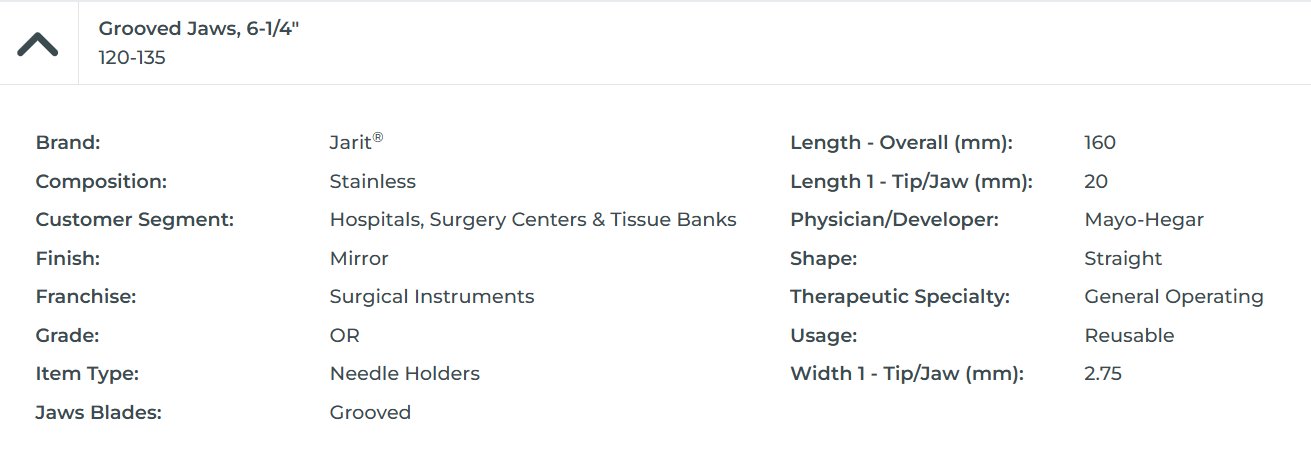This screenshot has width=1311, height=469.
Task: Click the Needle Holders item type value
Action: [405, 374]
